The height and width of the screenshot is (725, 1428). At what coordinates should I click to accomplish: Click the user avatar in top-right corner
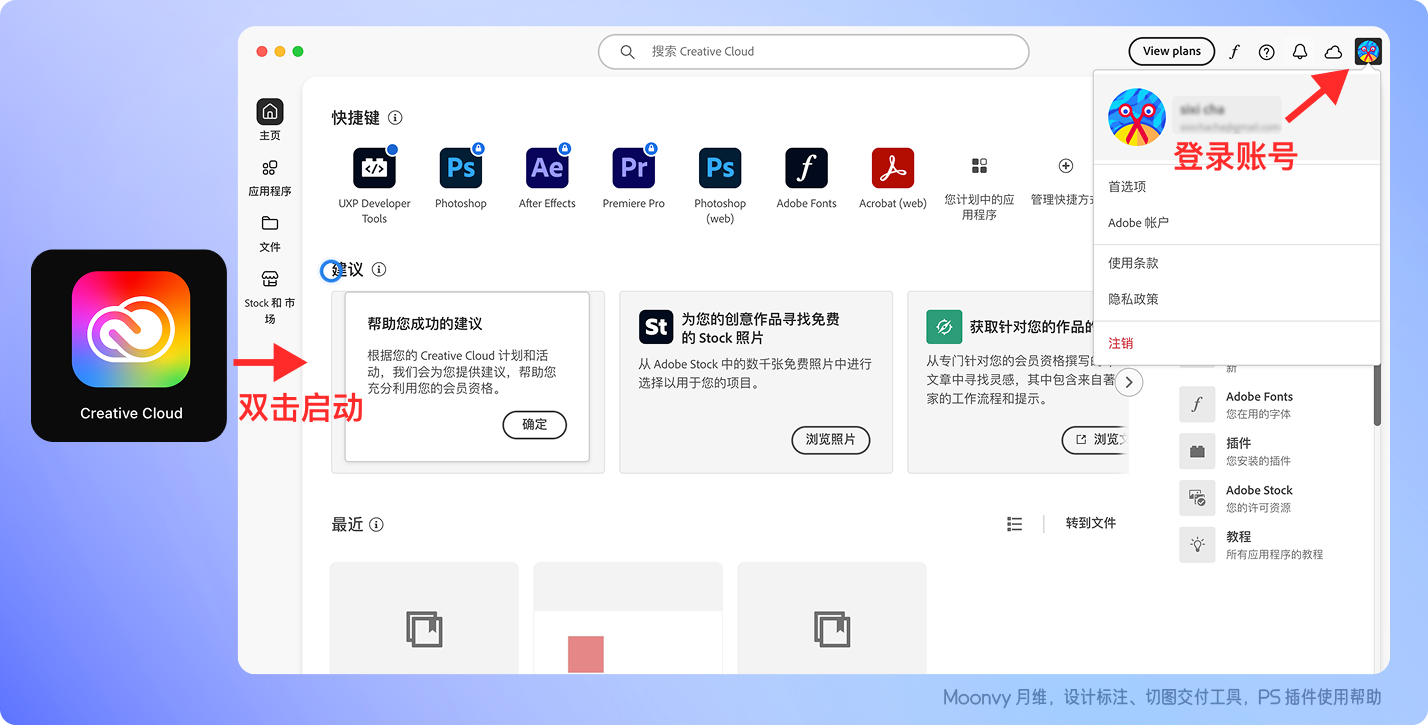(1367, 52)
